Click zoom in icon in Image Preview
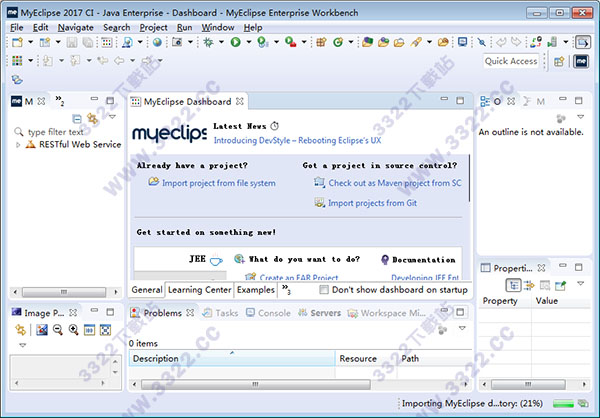 coord(73,330)
